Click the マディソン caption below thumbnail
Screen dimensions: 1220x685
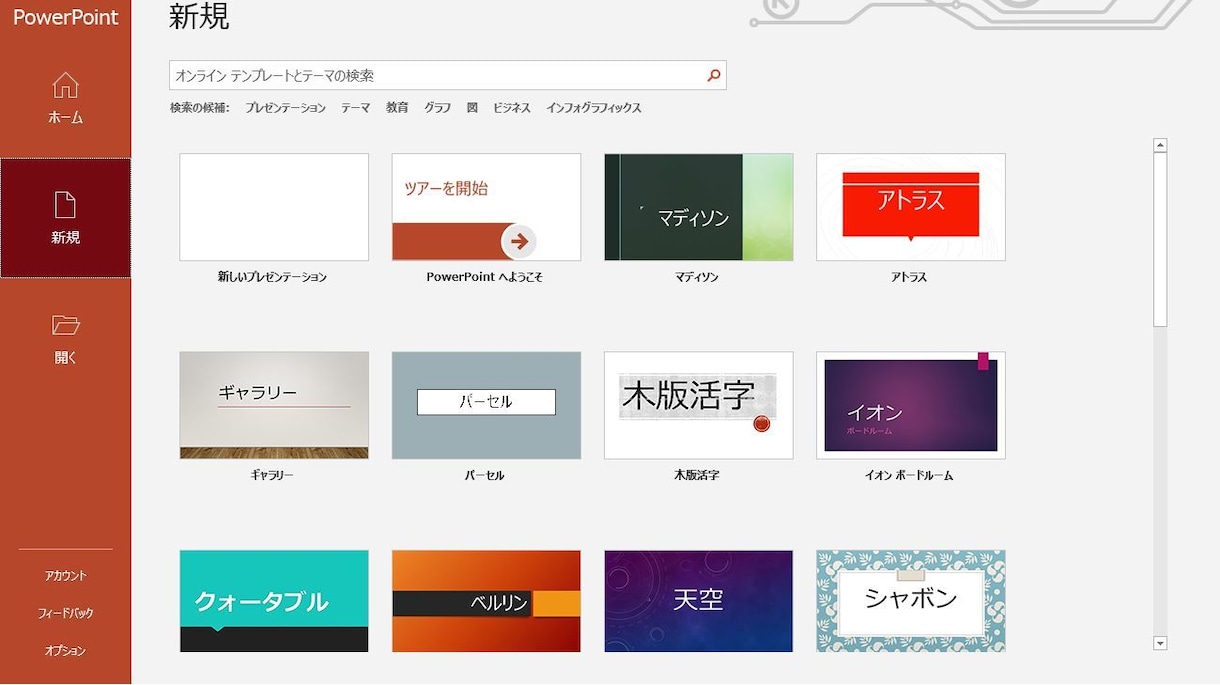(697, 277)
